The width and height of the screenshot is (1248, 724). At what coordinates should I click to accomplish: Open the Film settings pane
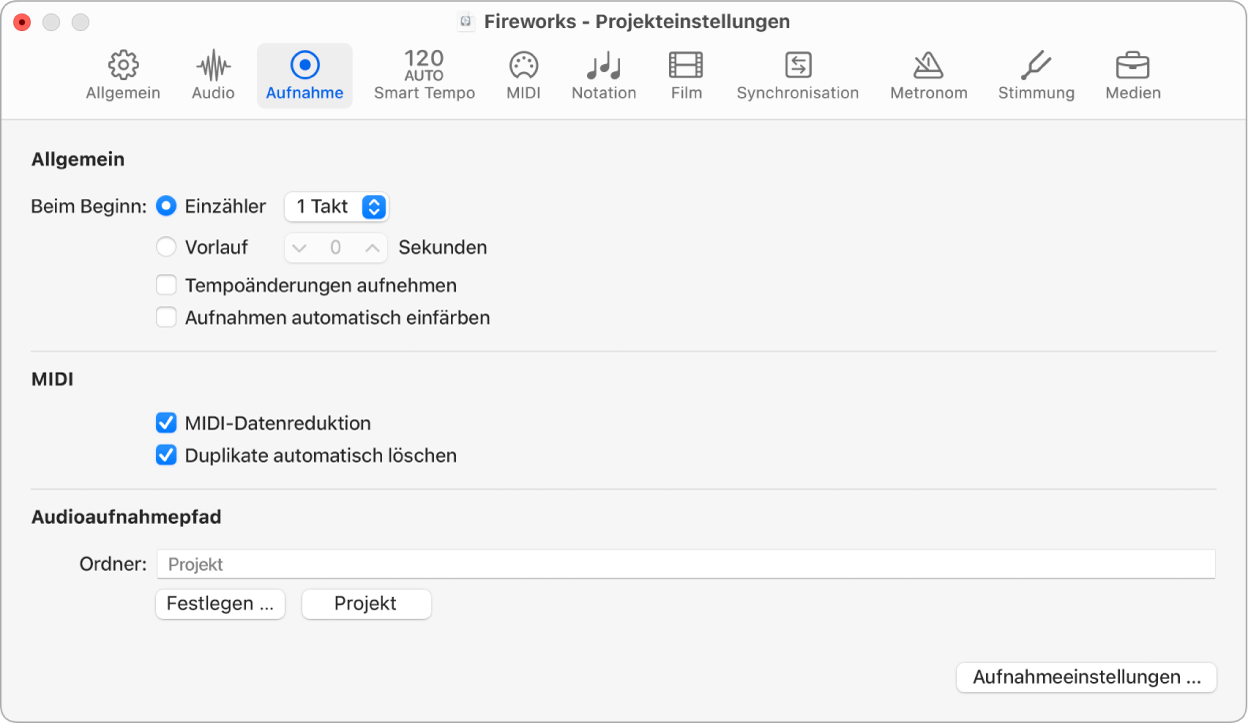tap(685, 75)
